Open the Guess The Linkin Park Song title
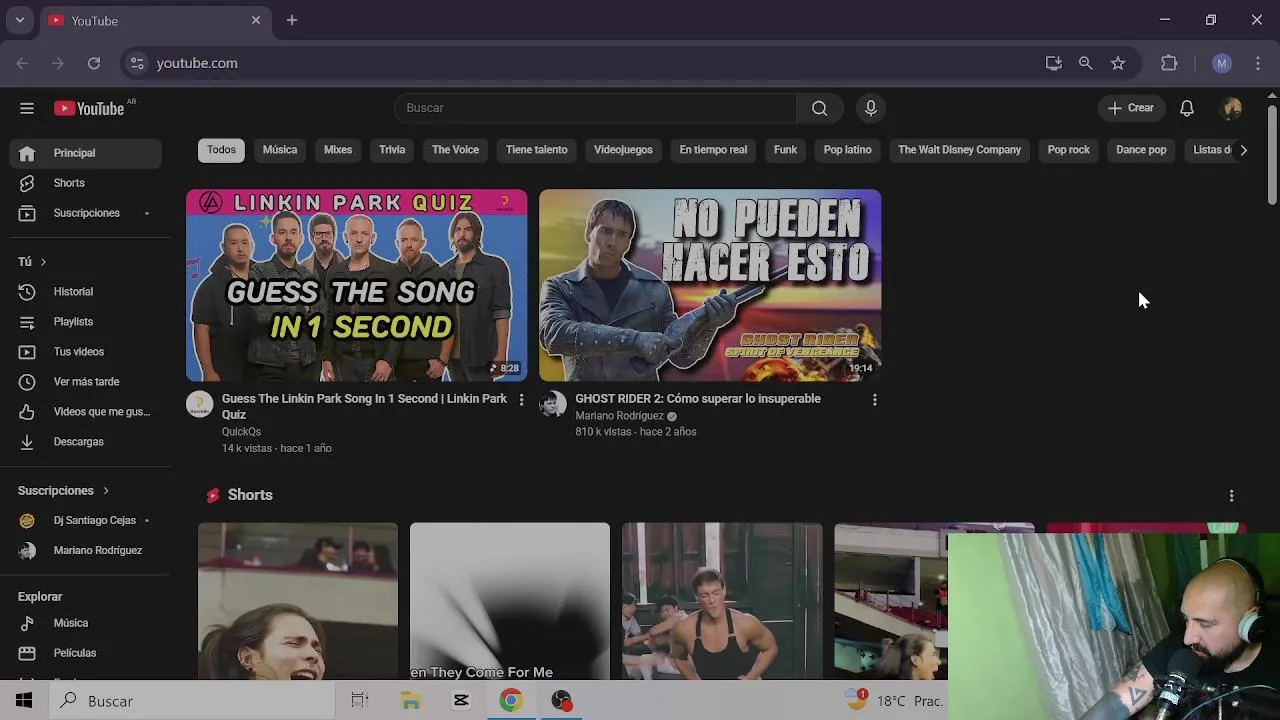This screenshot has height=720, width=1280. [x=364, y=407]
